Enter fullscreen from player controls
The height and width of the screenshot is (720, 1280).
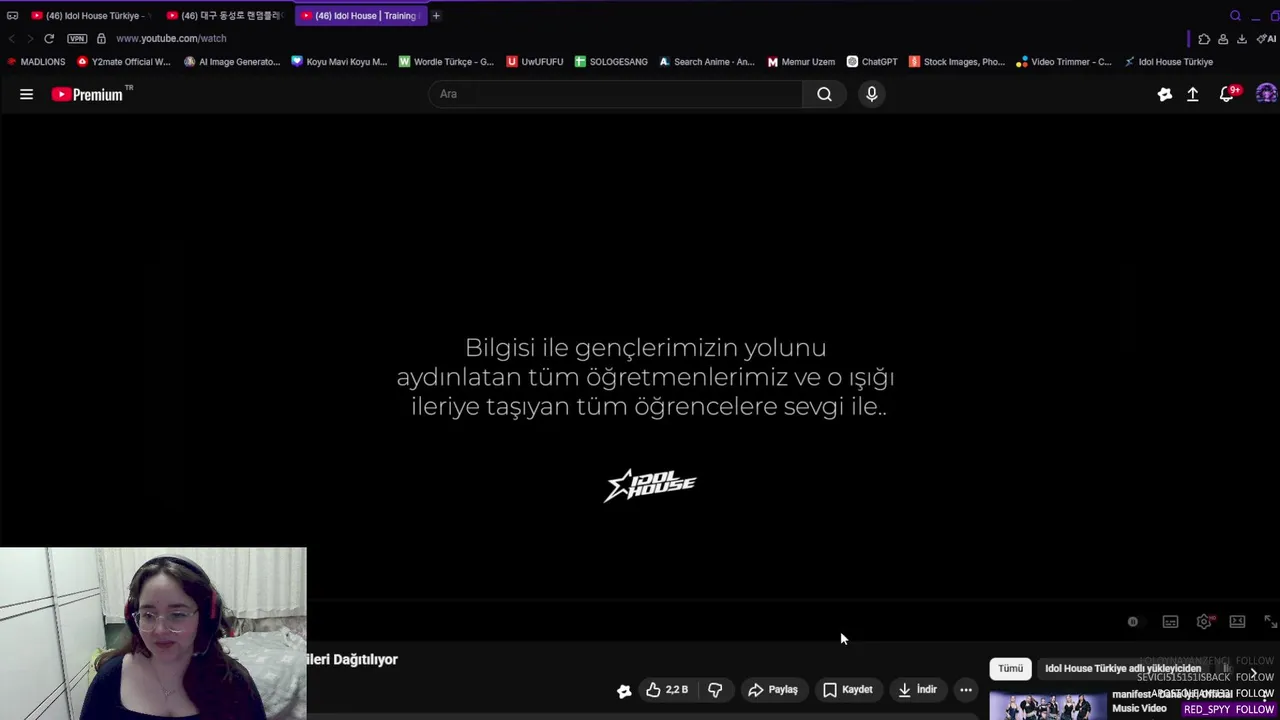point(1270,622)
